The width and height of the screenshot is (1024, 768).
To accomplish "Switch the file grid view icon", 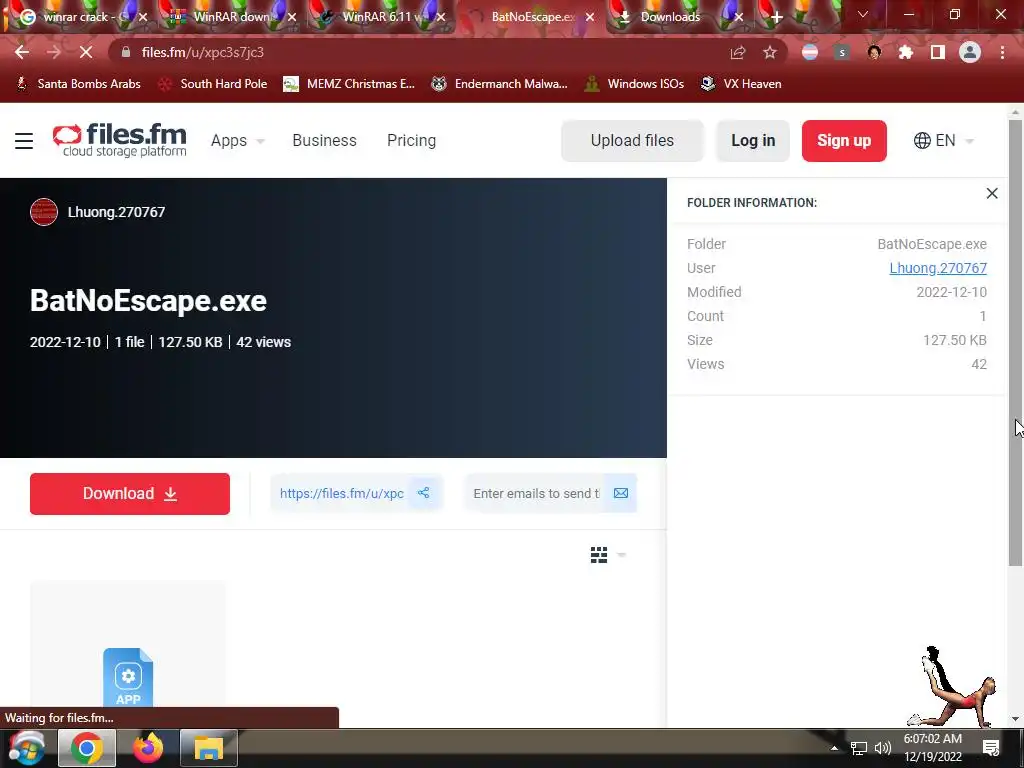I will coord(599,555).
